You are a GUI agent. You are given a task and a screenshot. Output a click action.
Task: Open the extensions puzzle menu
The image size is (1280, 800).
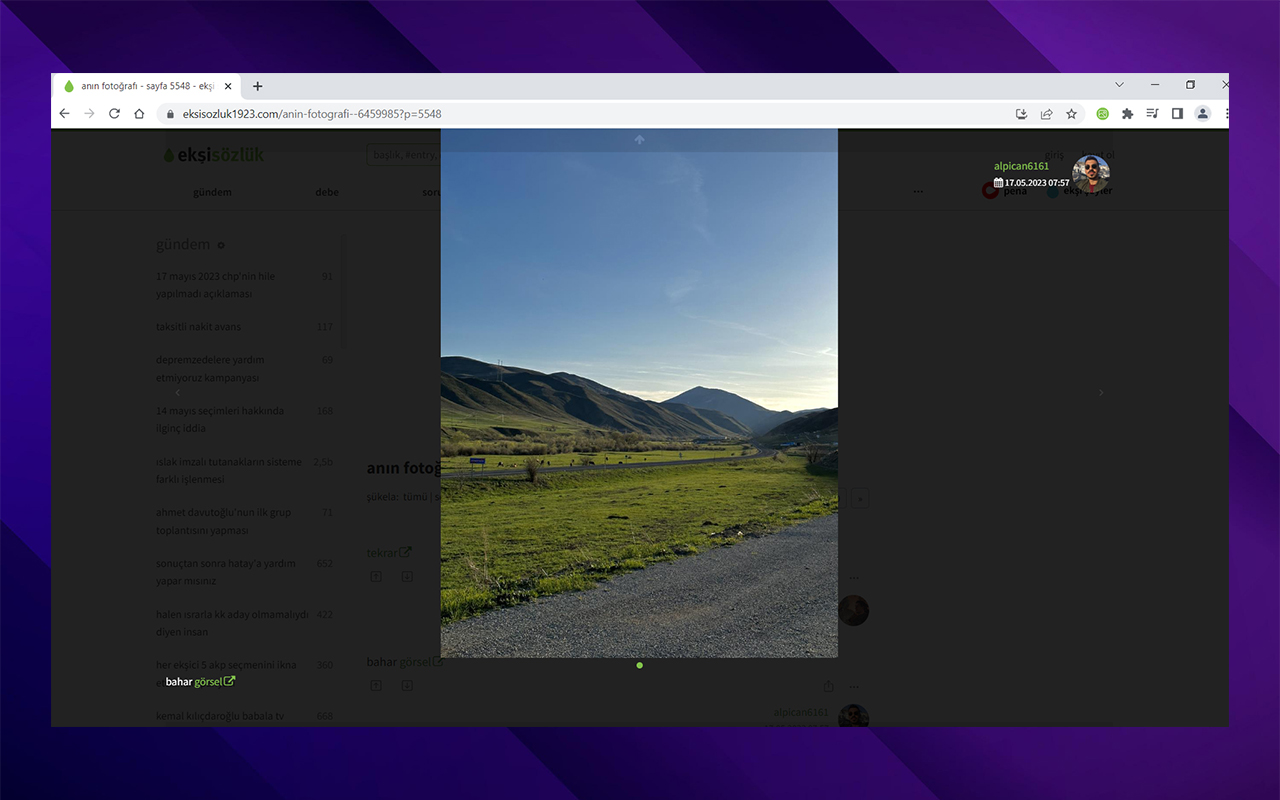pos(1127,114)
